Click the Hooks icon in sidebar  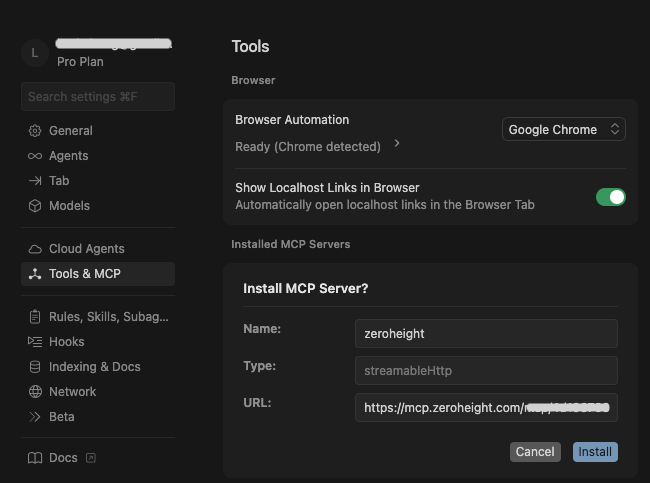35,342
